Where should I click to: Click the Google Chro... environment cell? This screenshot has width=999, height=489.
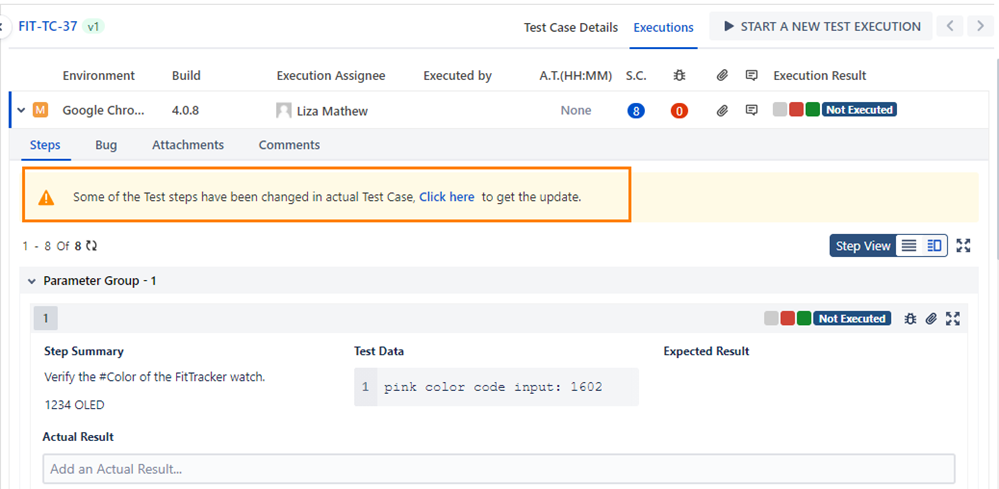click(x=104, y=110)
